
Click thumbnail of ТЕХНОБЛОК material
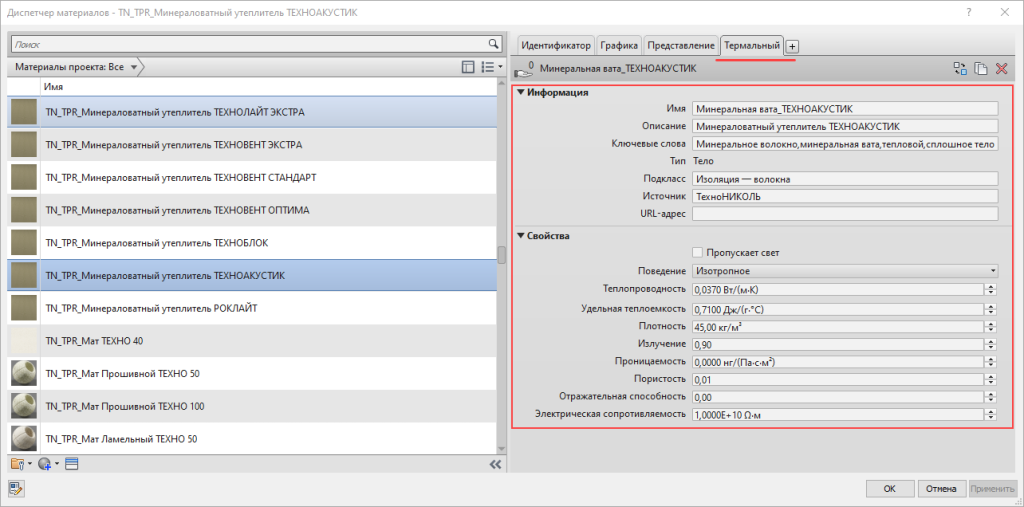(x=24, y=243)
